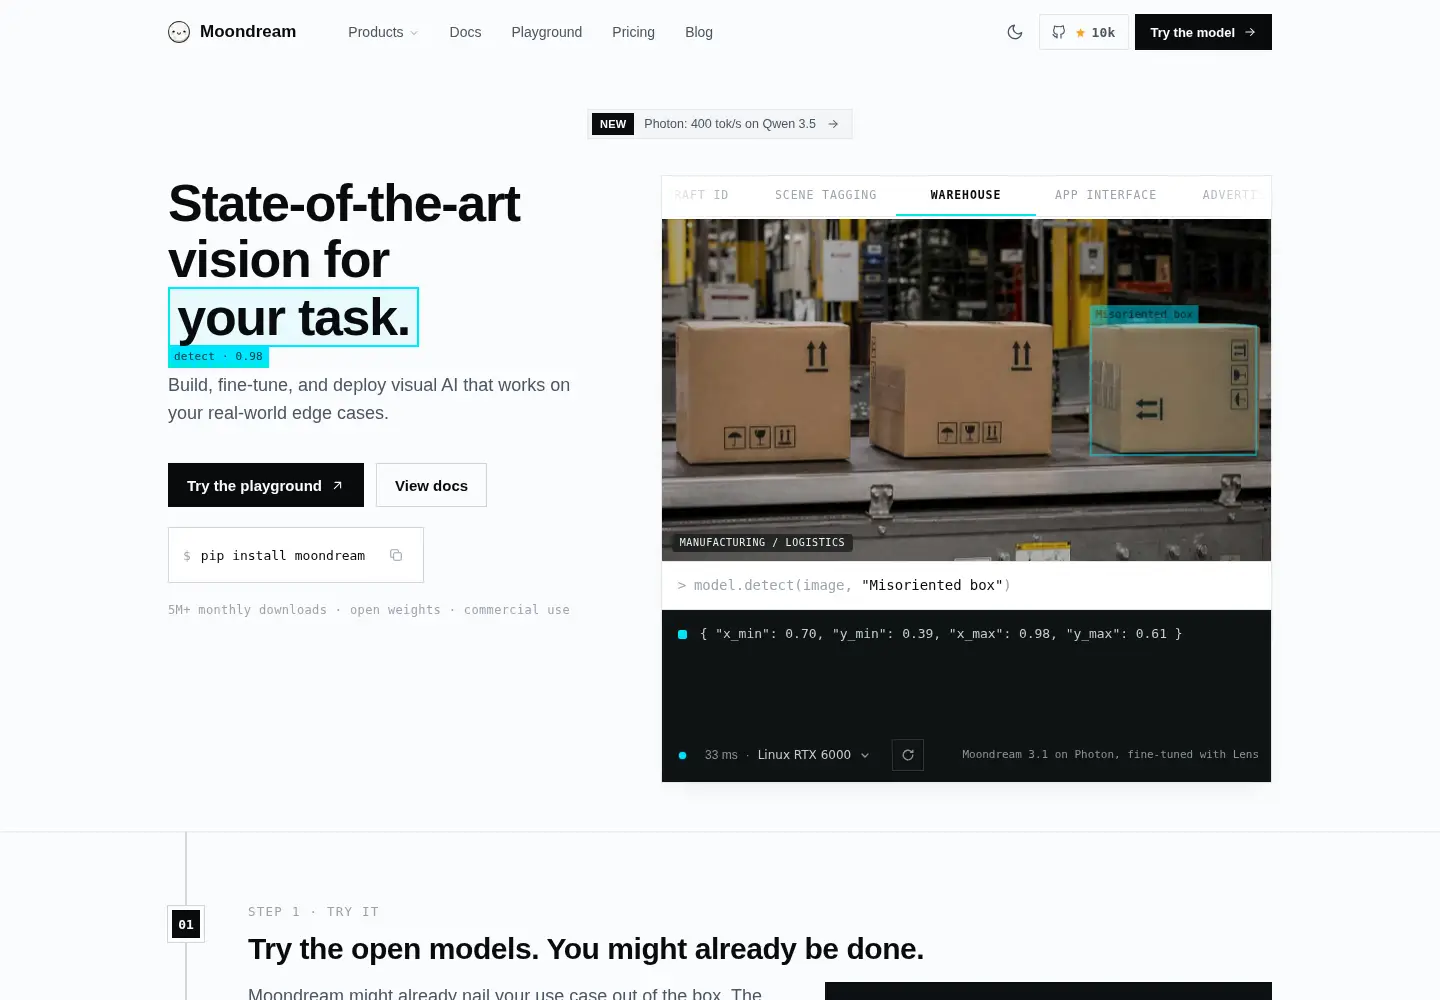
Task: Select the Warehouse tab
Action: tap(965, 195)
